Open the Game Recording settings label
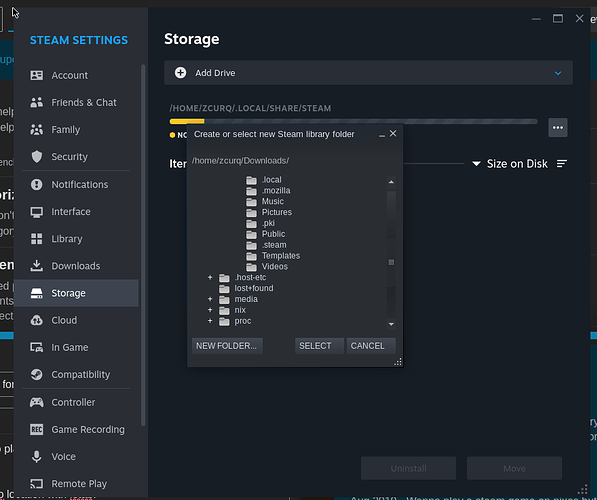 (88, 430)
